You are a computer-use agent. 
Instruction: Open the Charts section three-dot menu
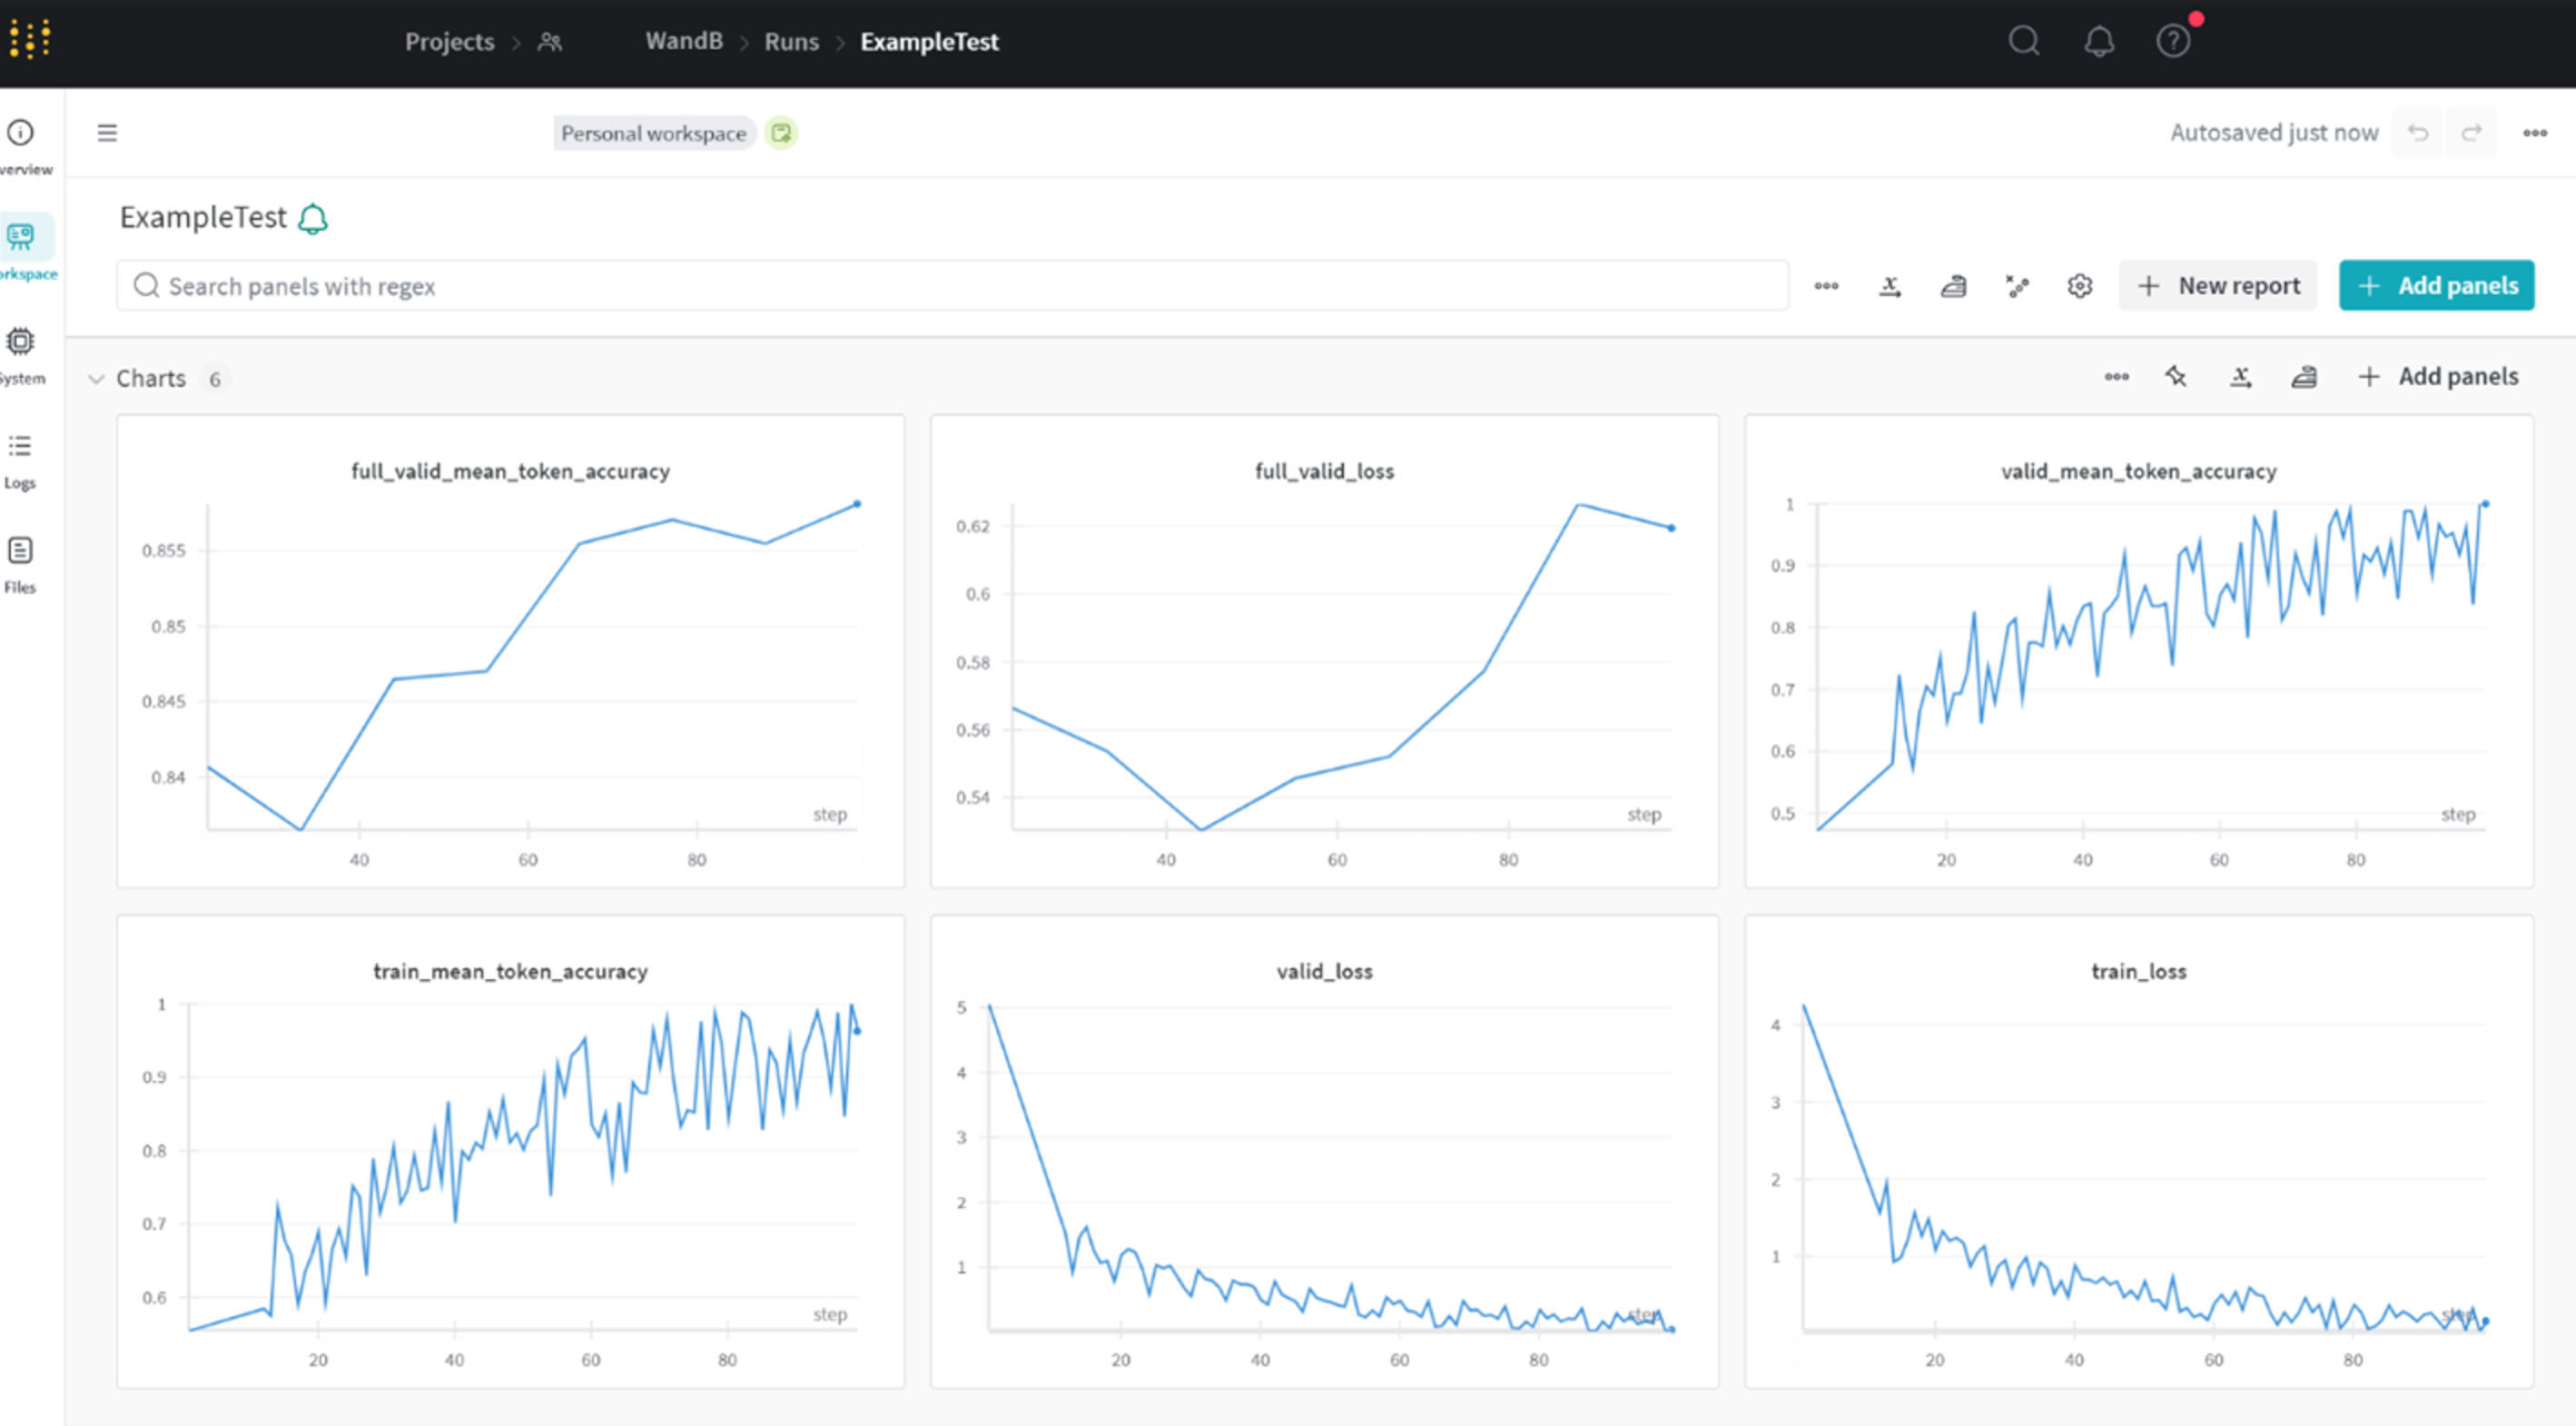pyautogui.click(x=2116, y=377)
